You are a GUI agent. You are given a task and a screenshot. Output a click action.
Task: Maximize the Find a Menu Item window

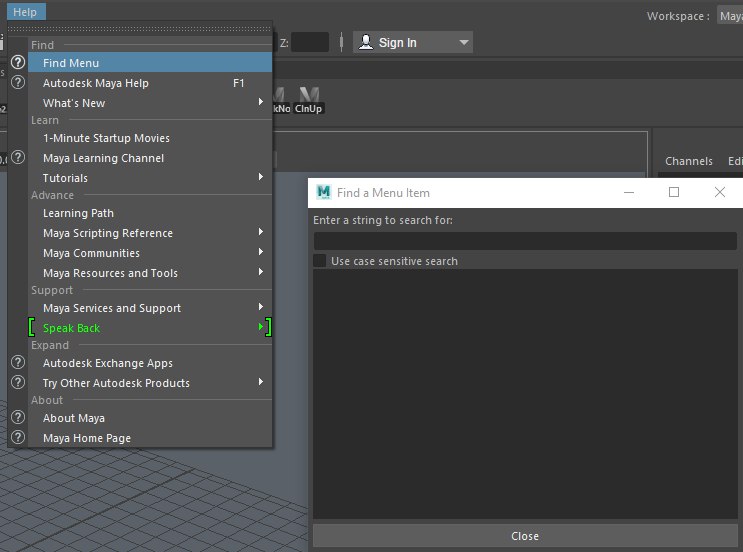click(674, 192)
